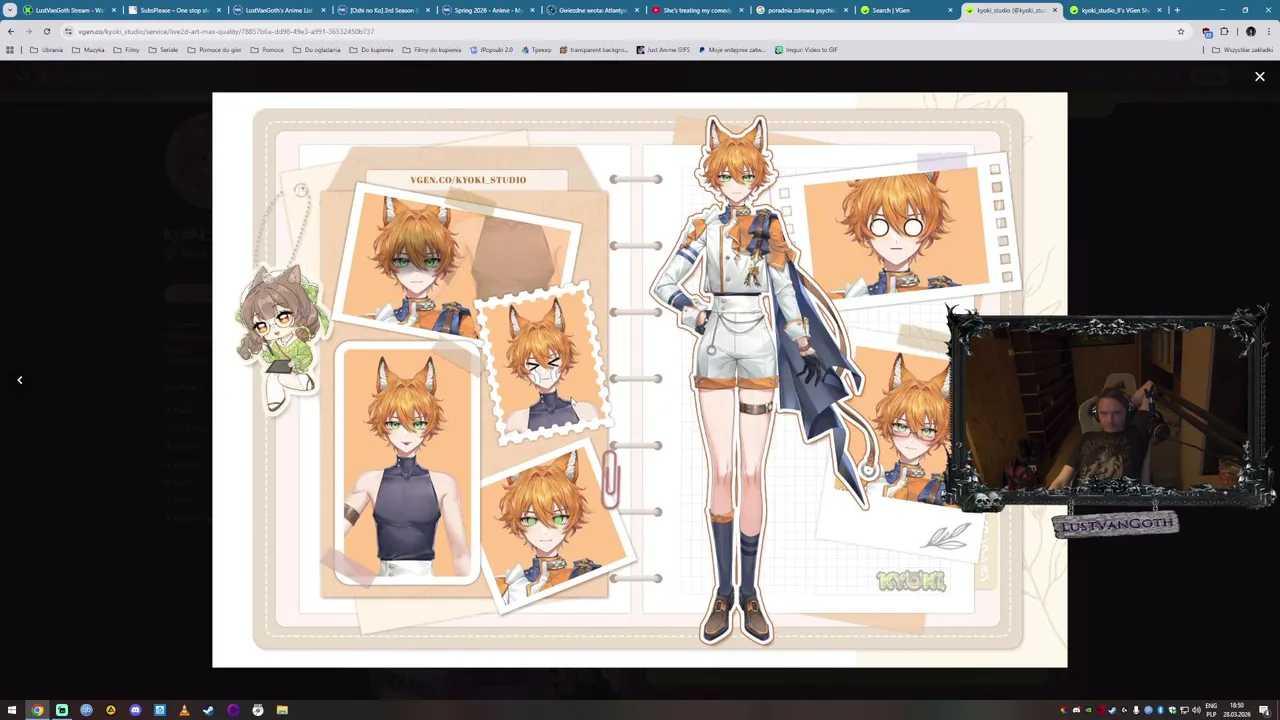Screen dimensions: 1280x720
Task: Open the Do oglądania bookmark folder
Action: pos(316,49)
